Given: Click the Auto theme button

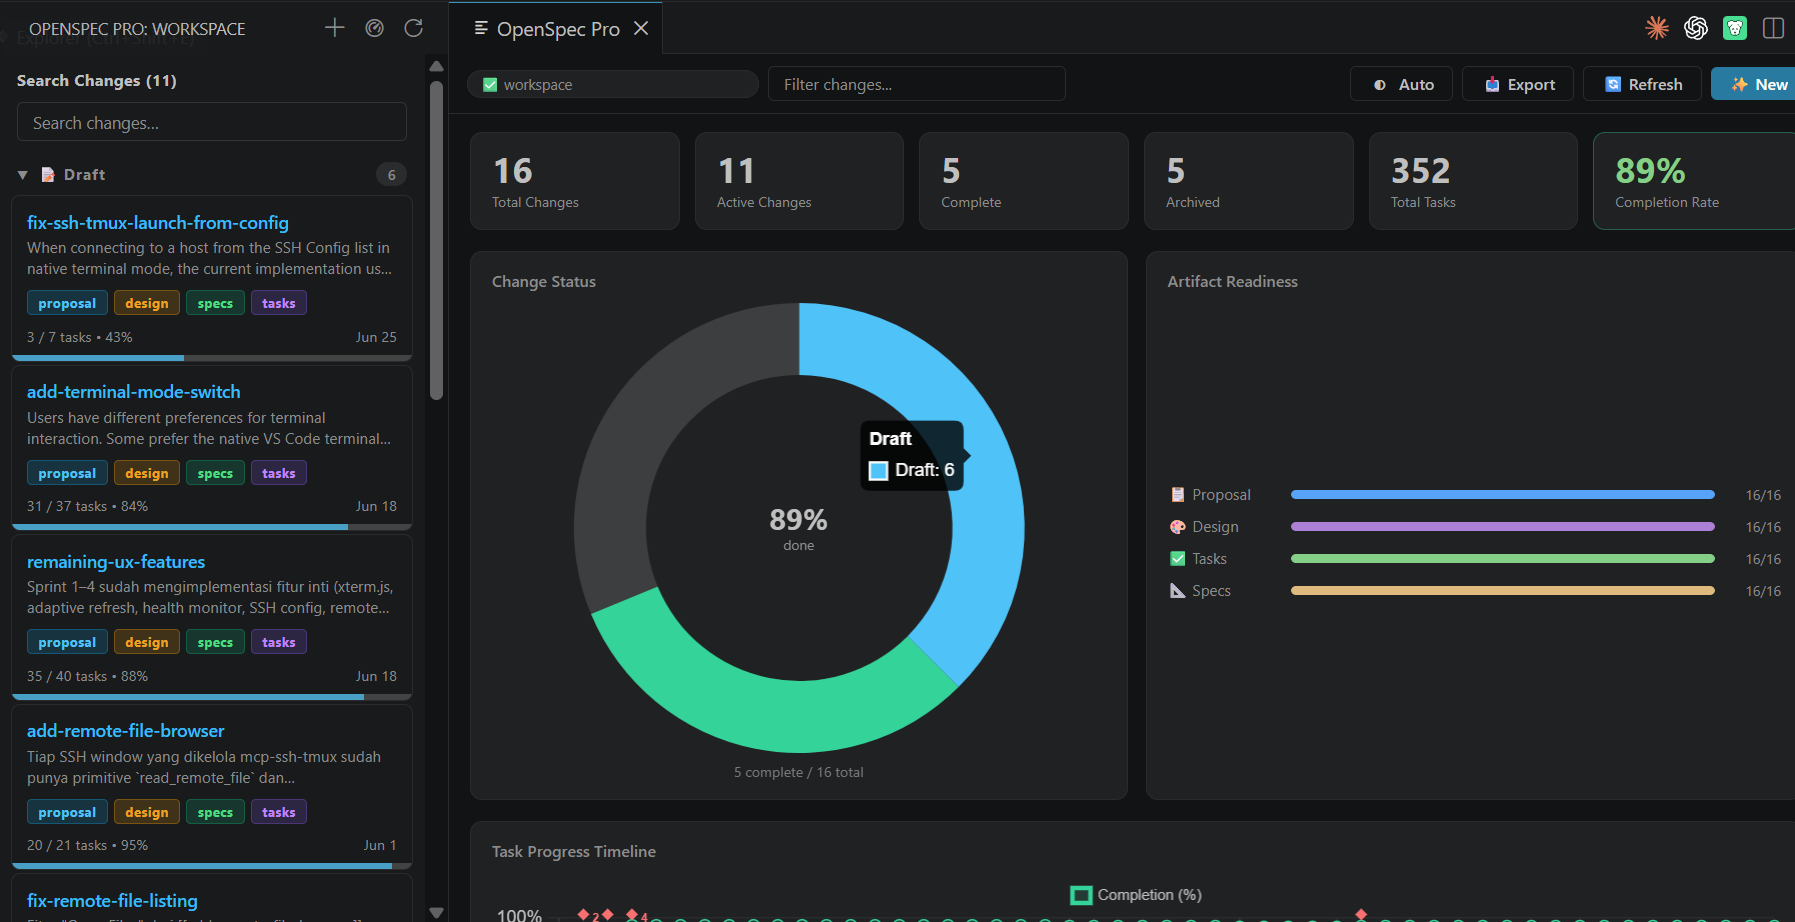Looking at the screenshot, I should pos(1403,84).
